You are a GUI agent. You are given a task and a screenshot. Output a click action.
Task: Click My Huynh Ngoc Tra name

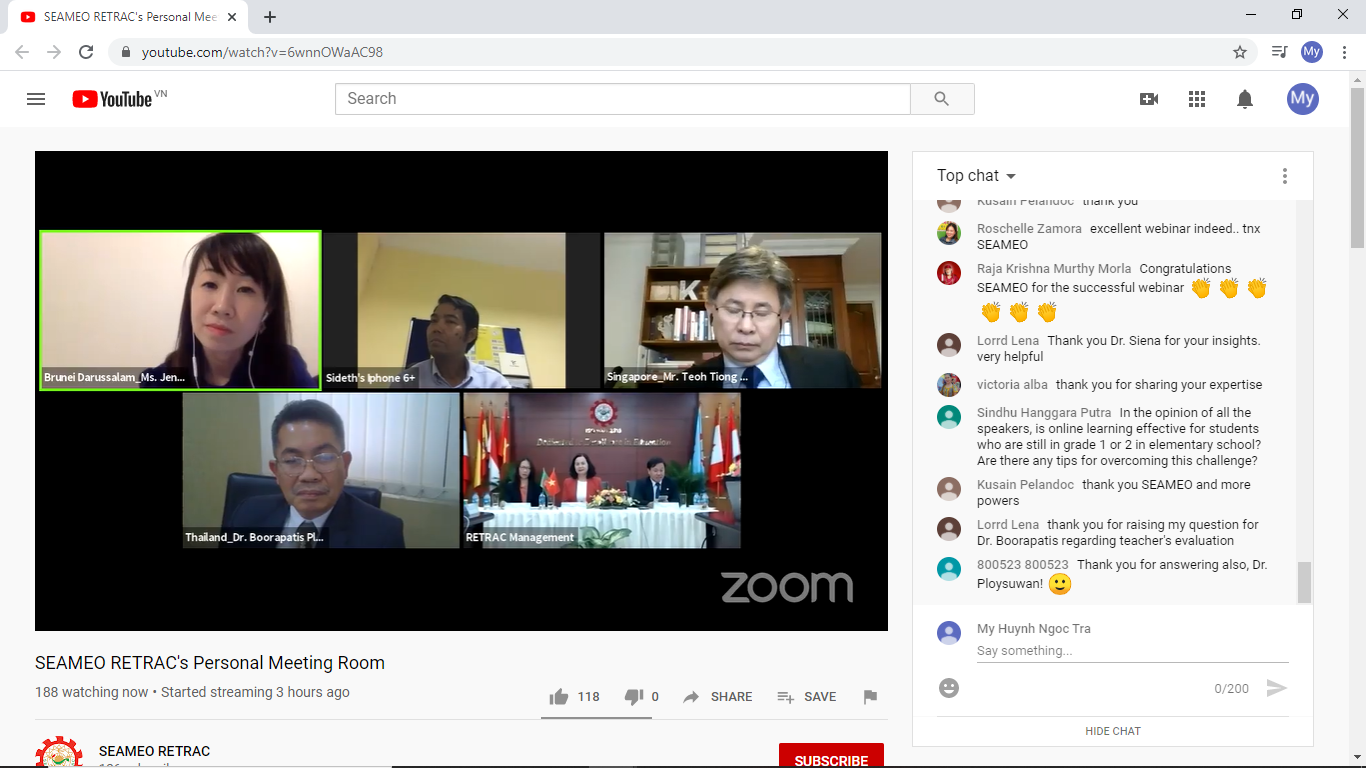click(x=1034, y=629)
